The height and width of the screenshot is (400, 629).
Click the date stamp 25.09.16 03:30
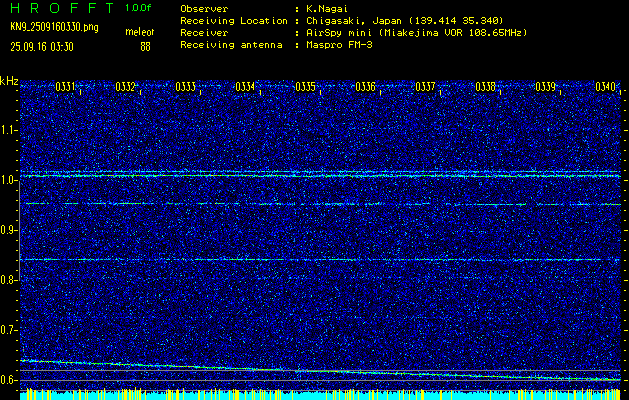(42, 47)
